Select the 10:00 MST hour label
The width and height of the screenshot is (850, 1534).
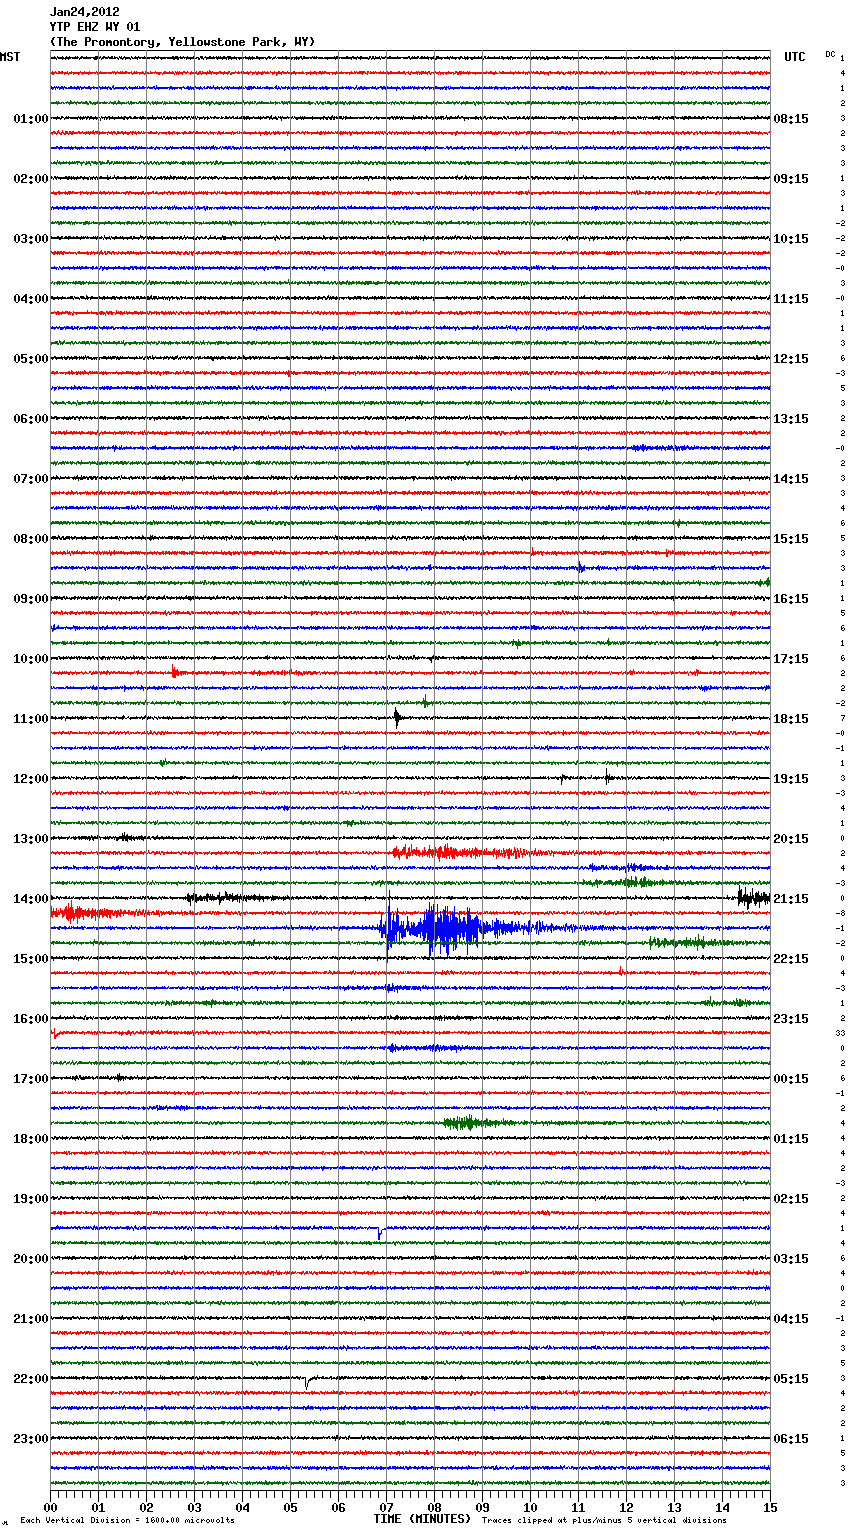31,659
